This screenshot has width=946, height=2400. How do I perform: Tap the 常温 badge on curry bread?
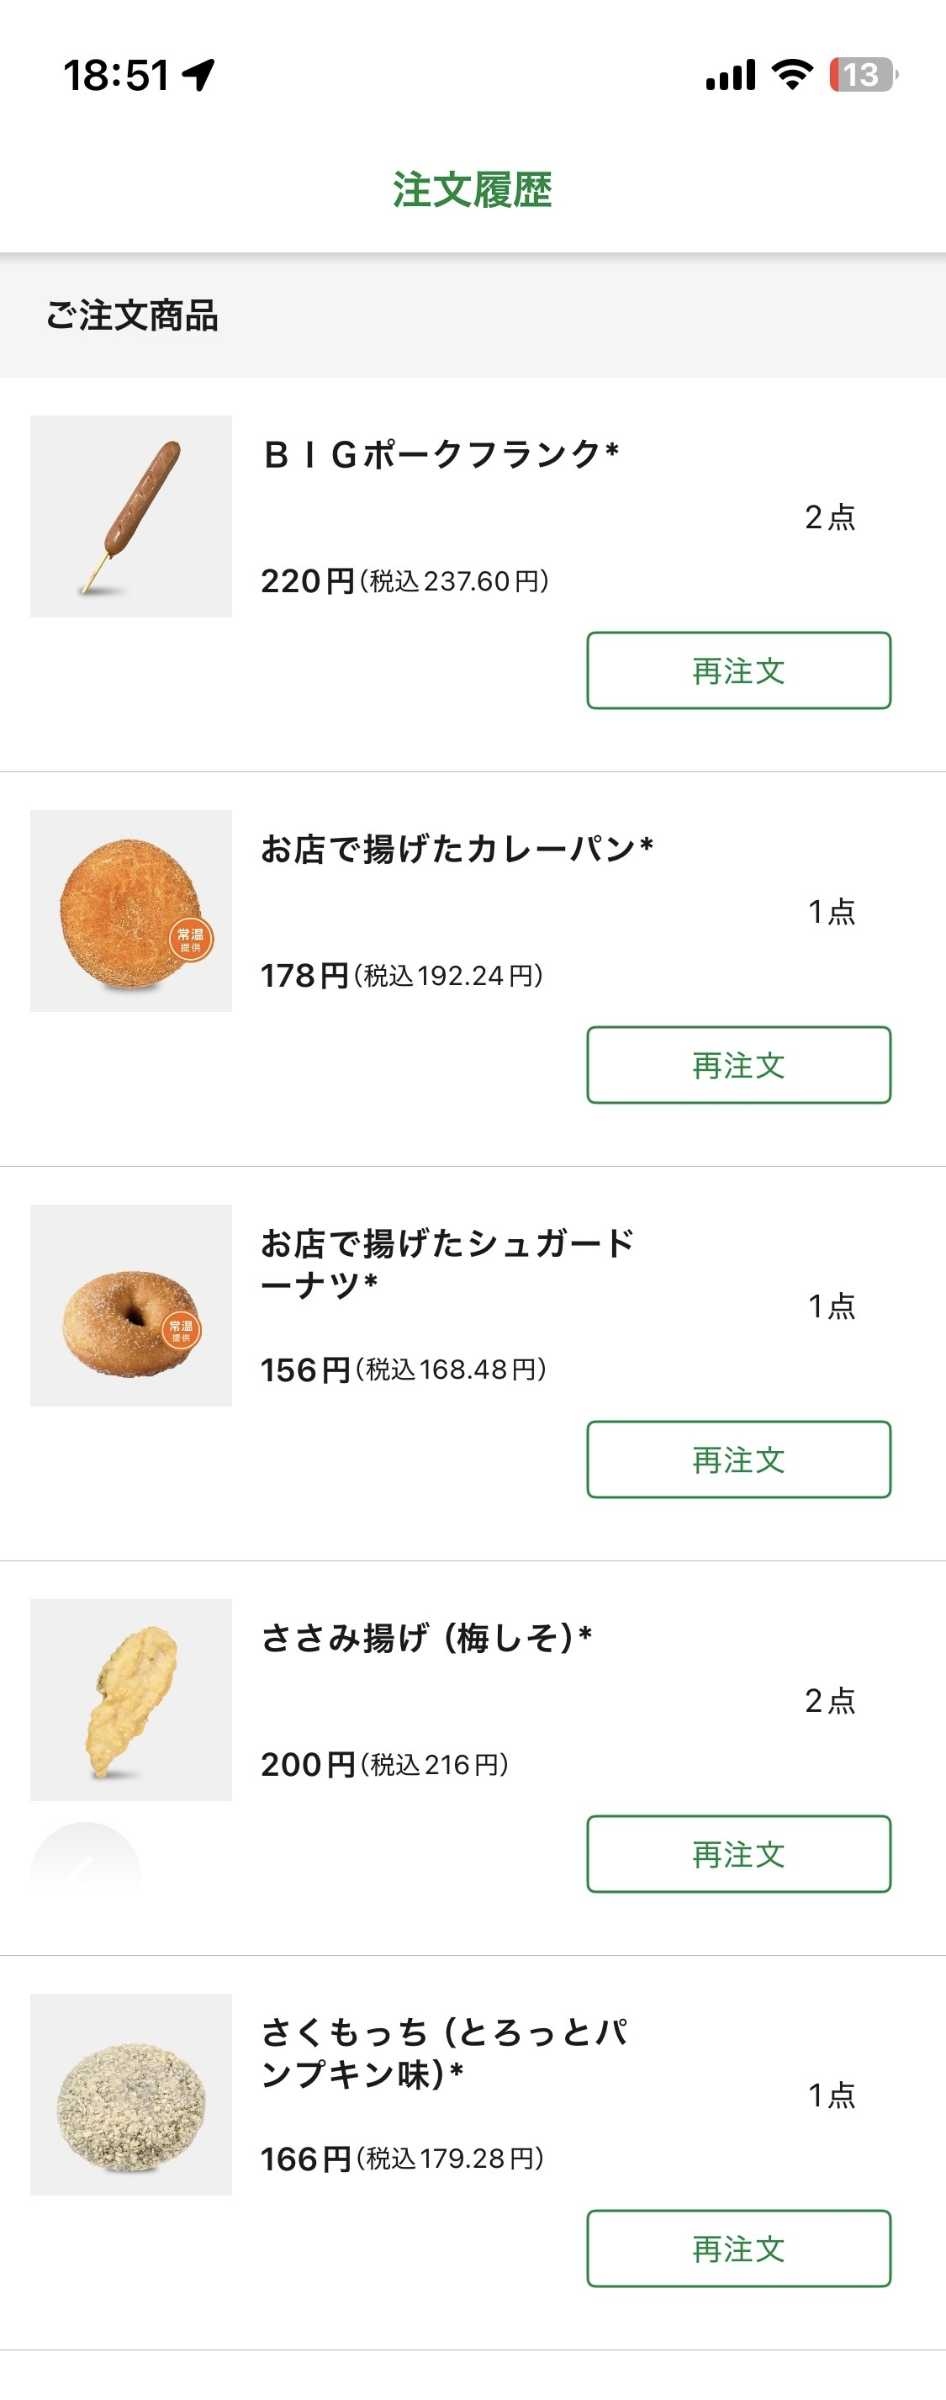190,939
